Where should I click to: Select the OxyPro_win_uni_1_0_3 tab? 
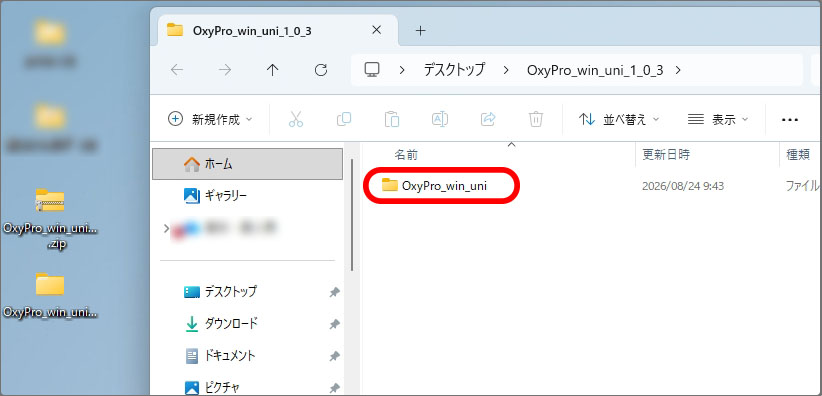pos(277,30)
